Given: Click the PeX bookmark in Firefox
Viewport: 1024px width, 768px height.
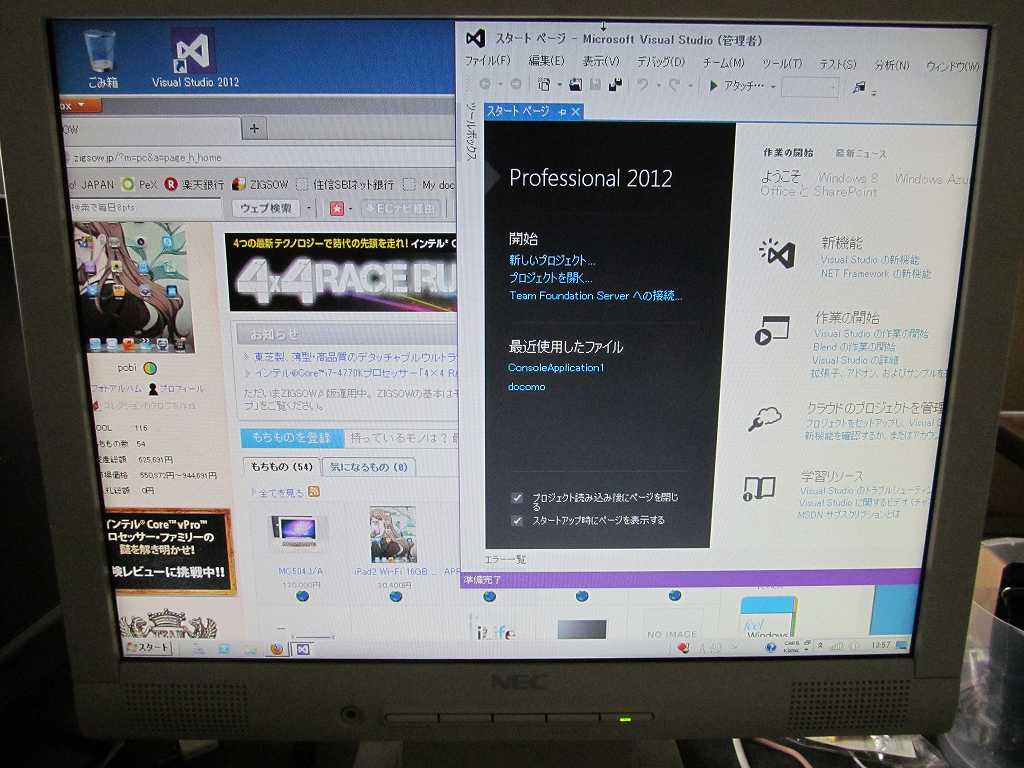Looking at the screenshot, I should click(x=139, y=185).
